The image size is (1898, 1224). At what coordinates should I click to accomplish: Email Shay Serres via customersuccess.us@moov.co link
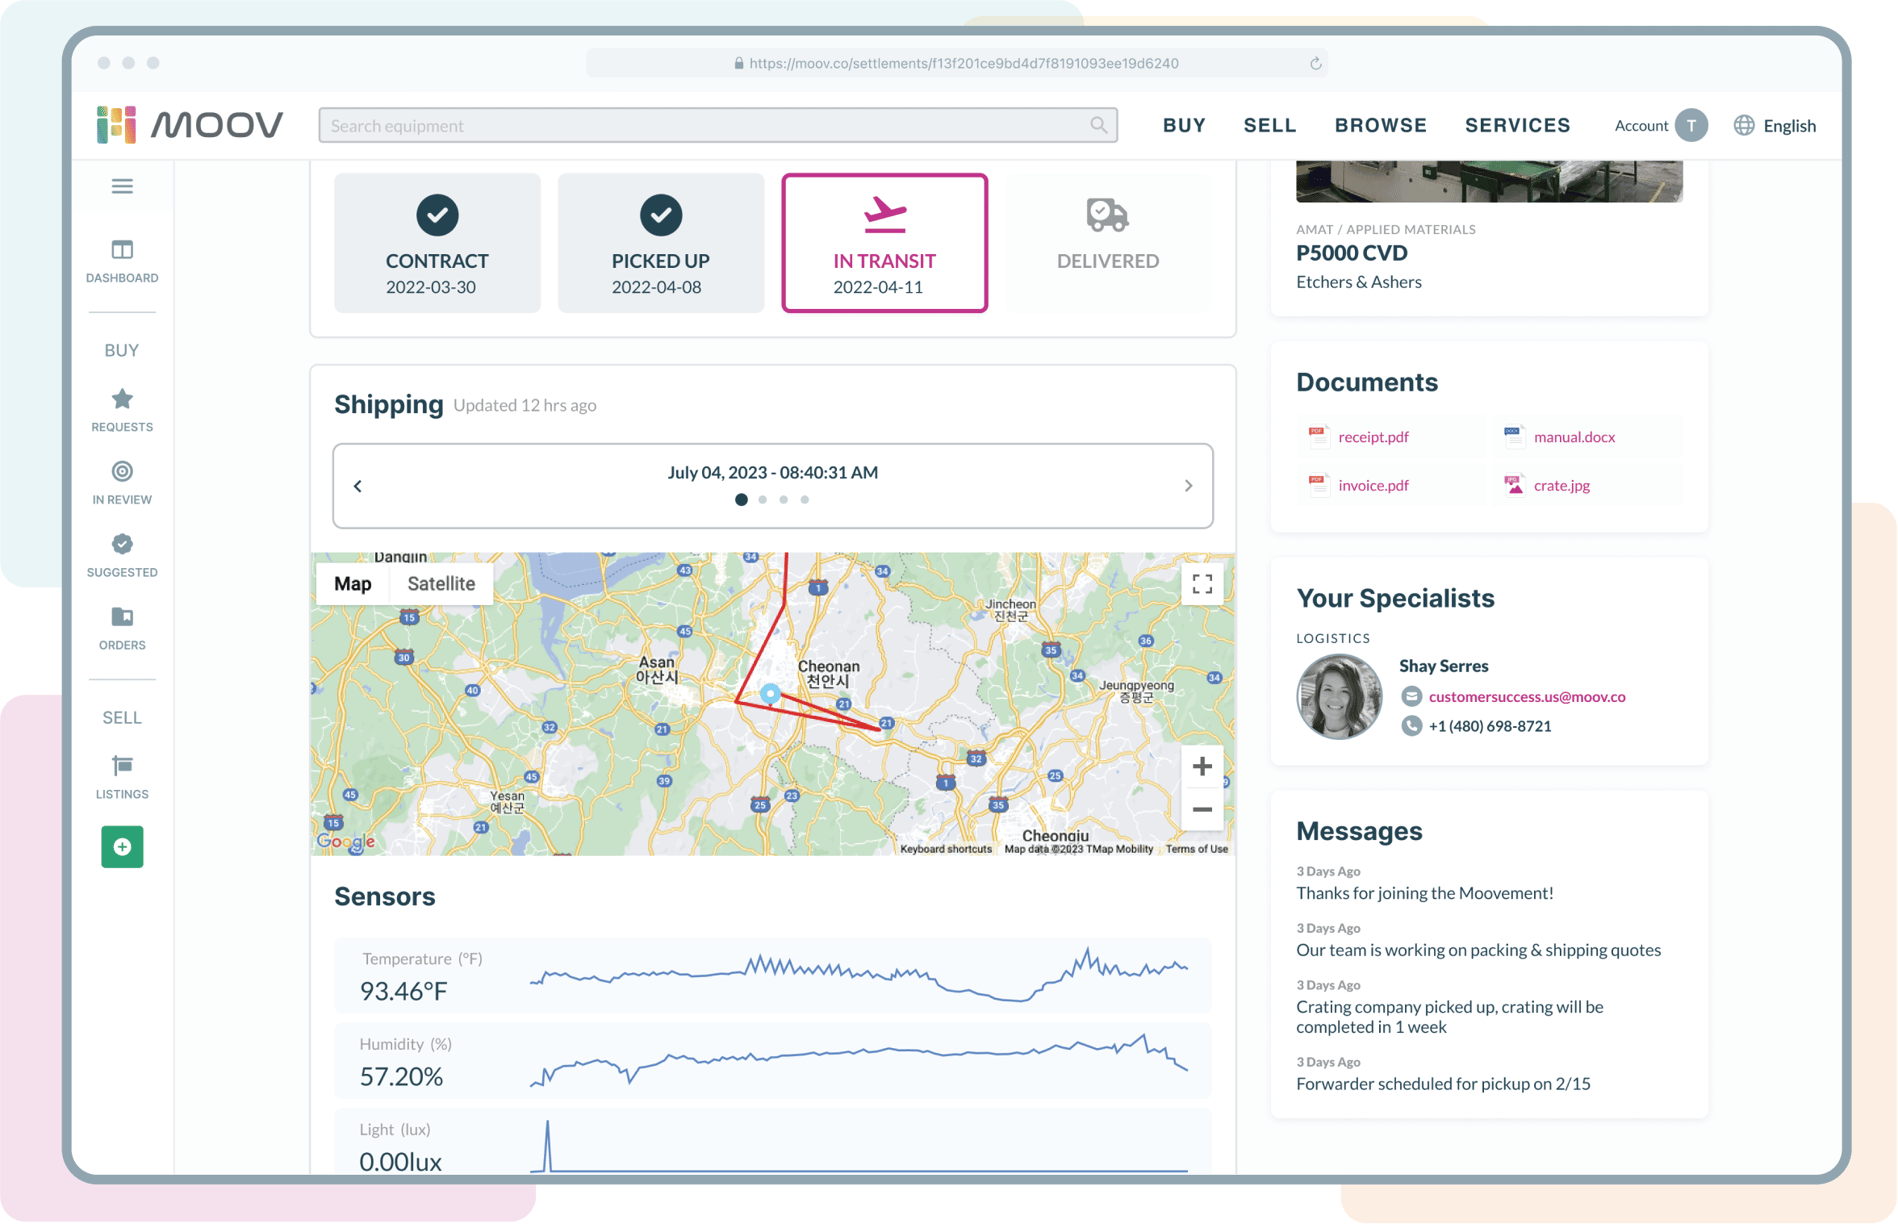click(x=1527, y=697)
